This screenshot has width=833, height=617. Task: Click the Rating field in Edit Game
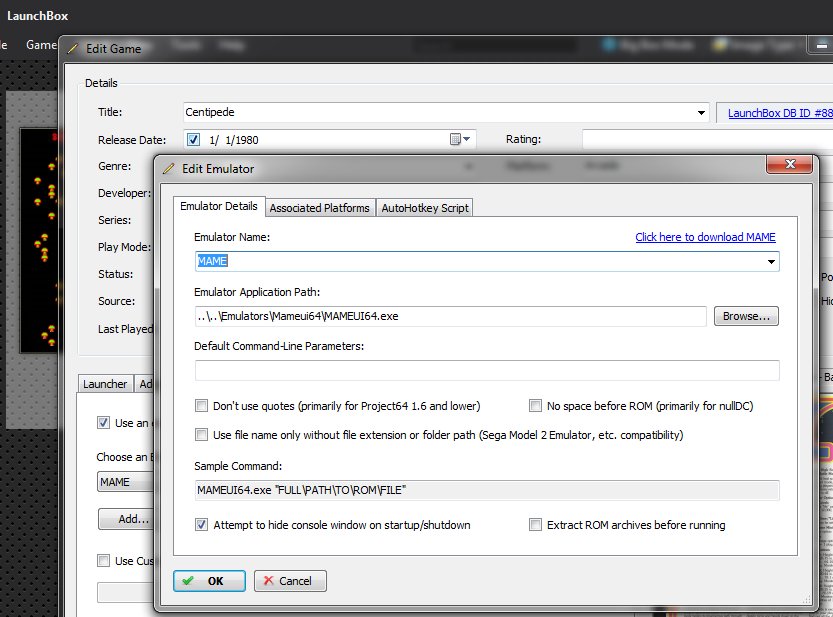[x=708, y=139]
